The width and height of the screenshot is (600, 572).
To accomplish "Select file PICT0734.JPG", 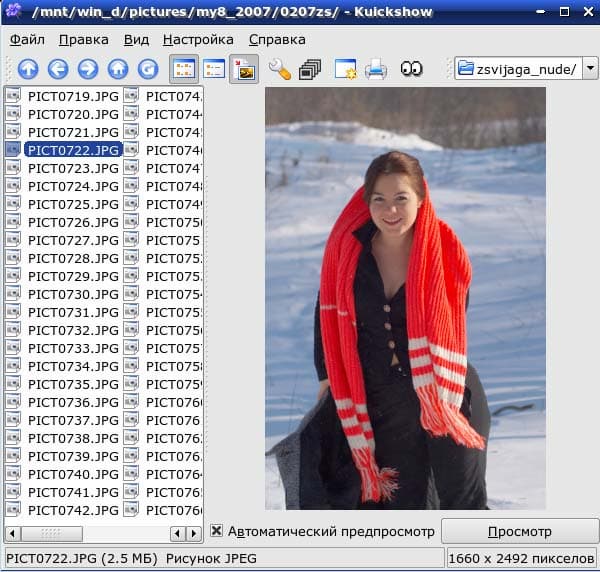I will 73,366.
